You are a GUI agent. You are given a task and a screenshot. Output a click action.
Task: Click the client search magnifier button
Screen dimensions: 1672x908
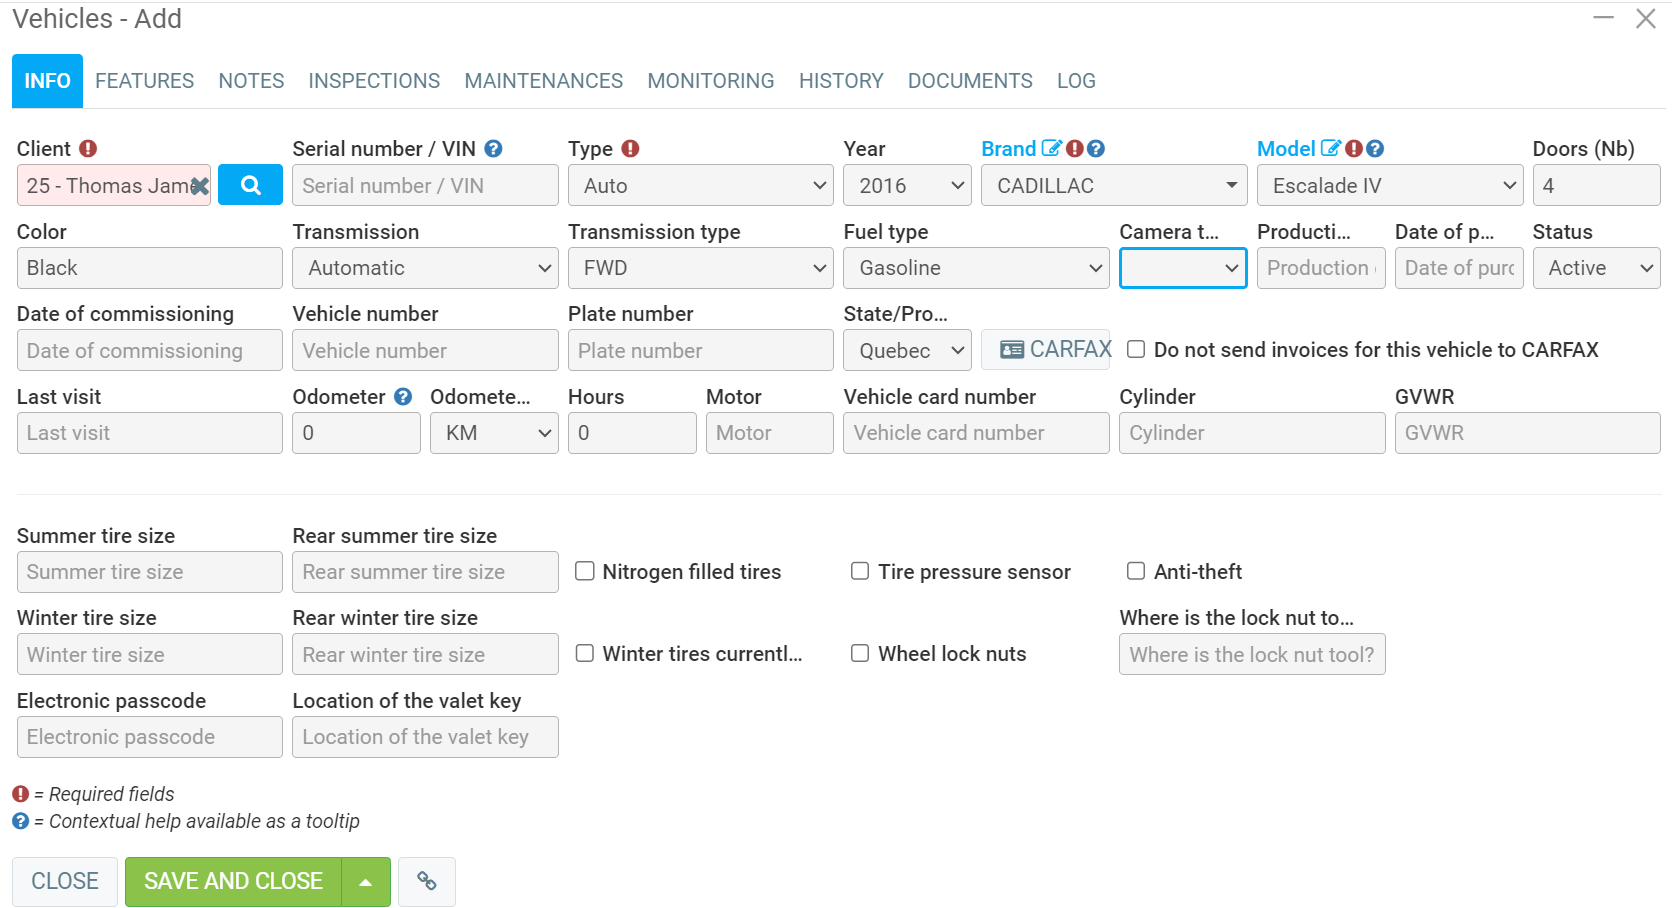pyautogui.click(x=250, y=185)
